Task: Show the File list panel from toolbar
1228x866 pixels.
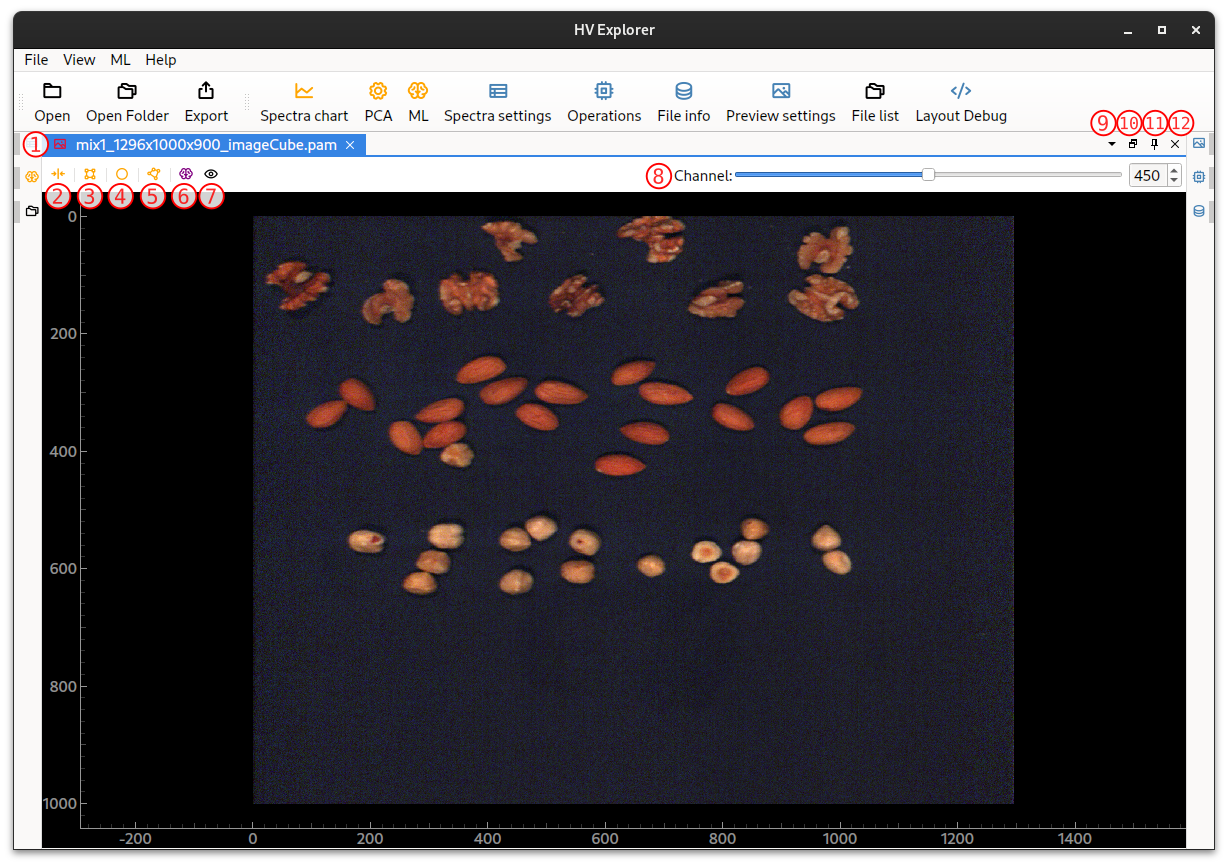Action: tap(875, 103)
